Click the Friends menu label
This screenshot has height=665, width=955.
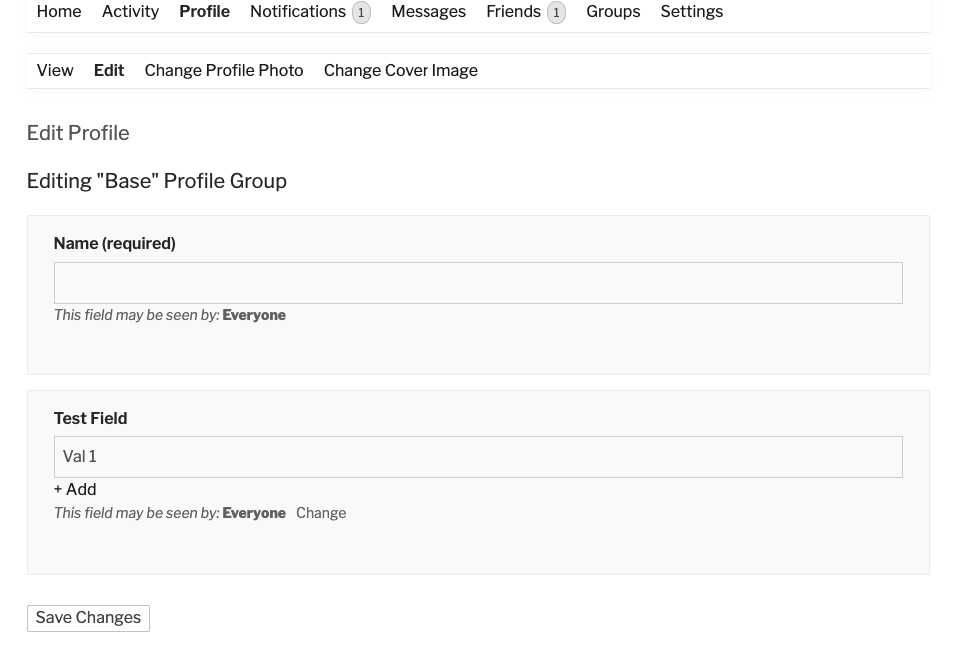pos(513,12)
